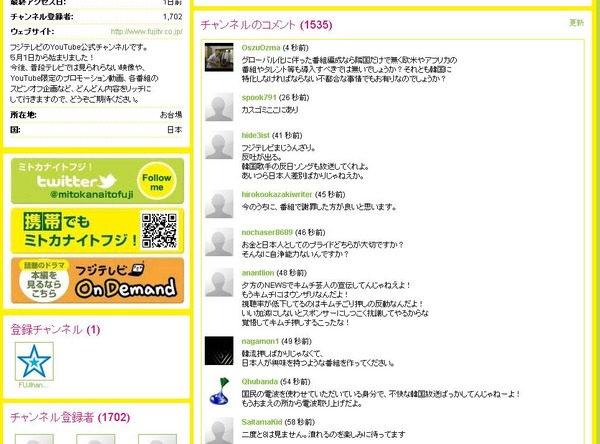Open the fujitv.co.jp website link
This screenshot has width=600, height=444.
146,31
